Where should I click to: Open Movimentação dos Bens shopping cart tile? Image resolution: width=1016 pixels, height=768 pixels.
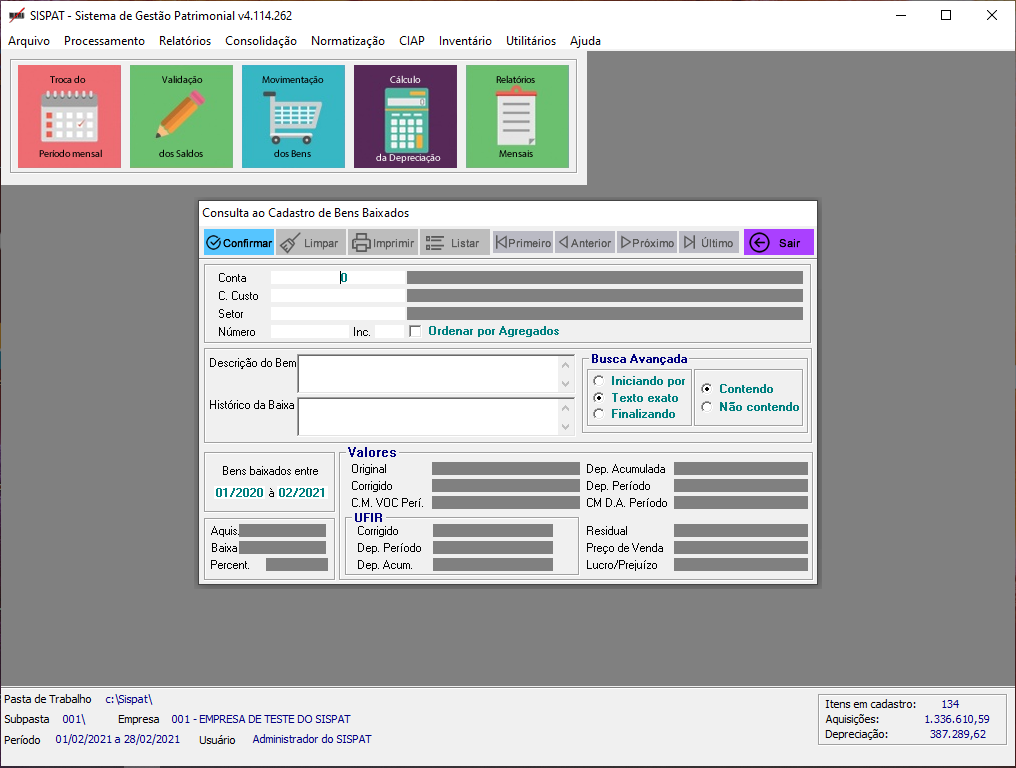coord(293,116)
